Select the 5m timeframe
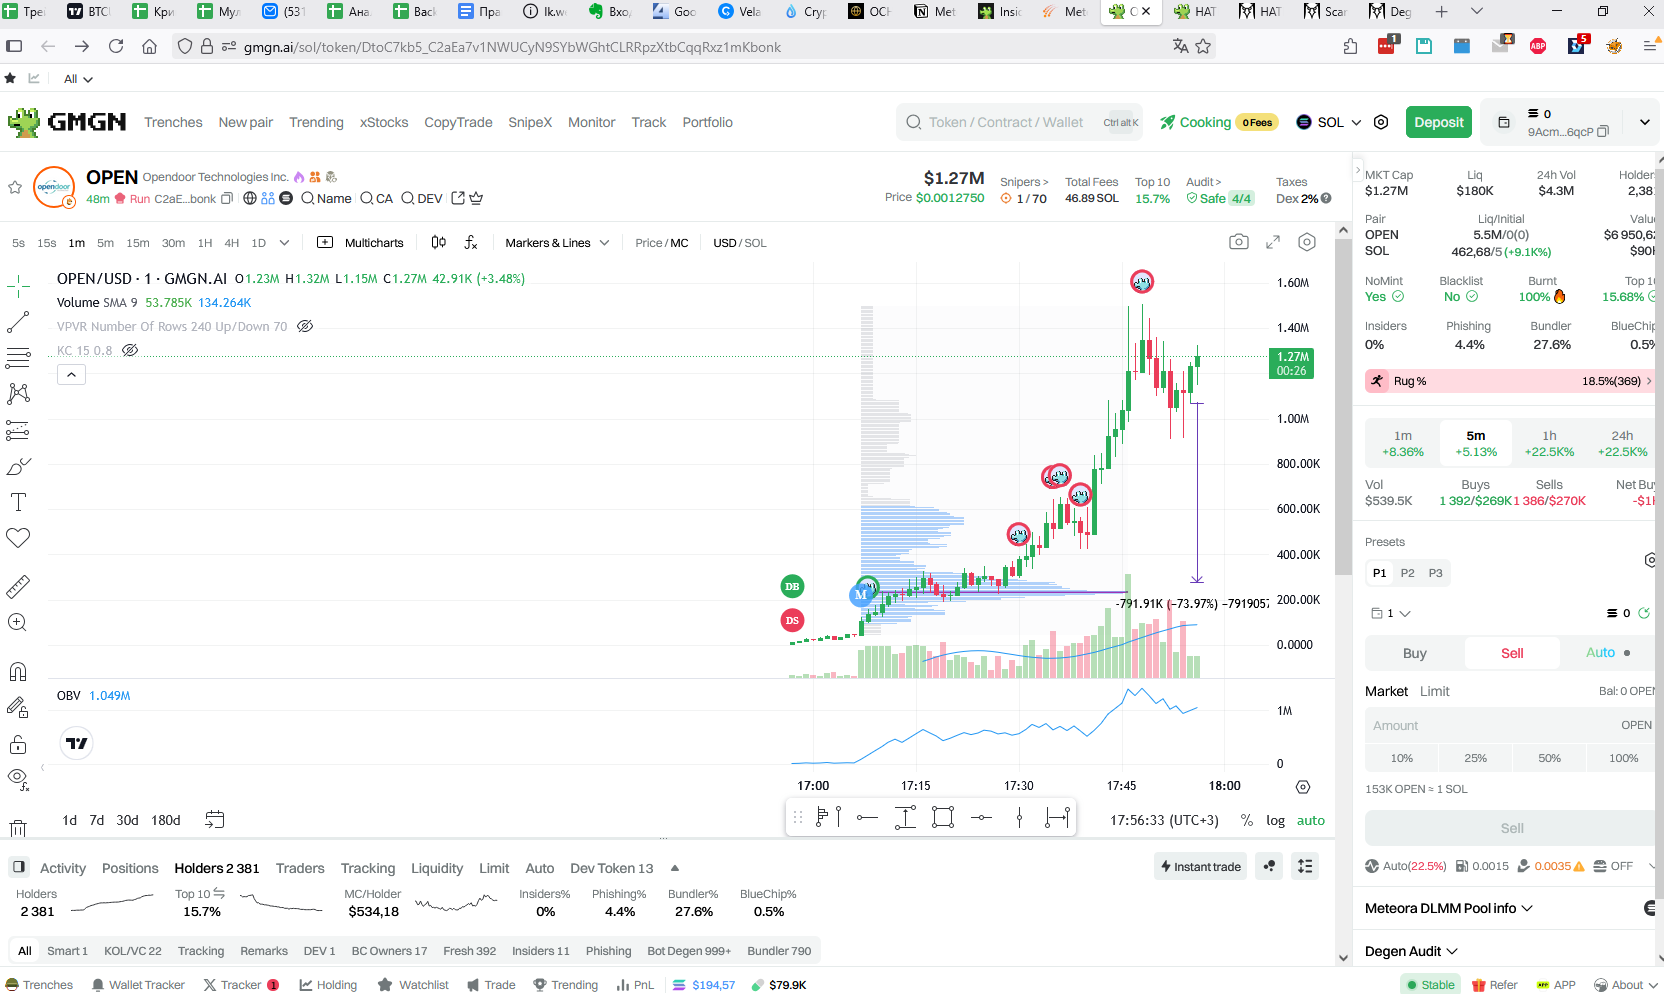This screenshot has height=994, width=1664. click(105, 243)
